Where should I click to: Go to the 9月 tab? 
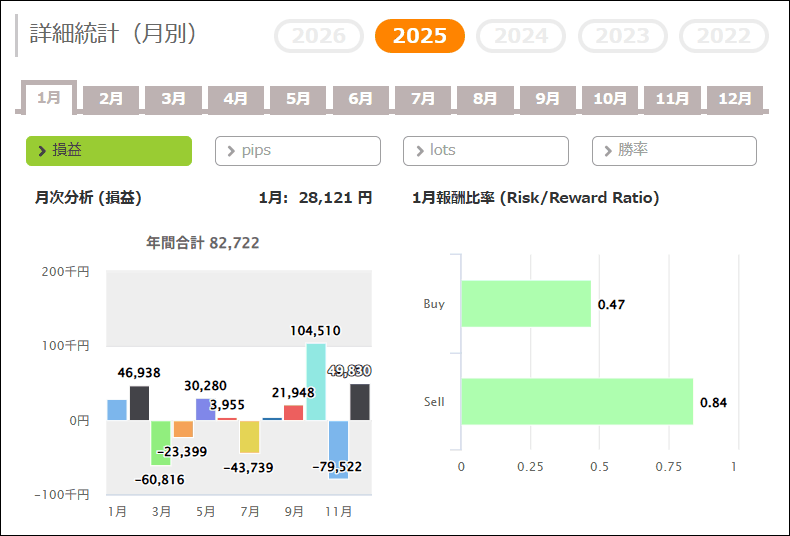[x=548, y=99]
